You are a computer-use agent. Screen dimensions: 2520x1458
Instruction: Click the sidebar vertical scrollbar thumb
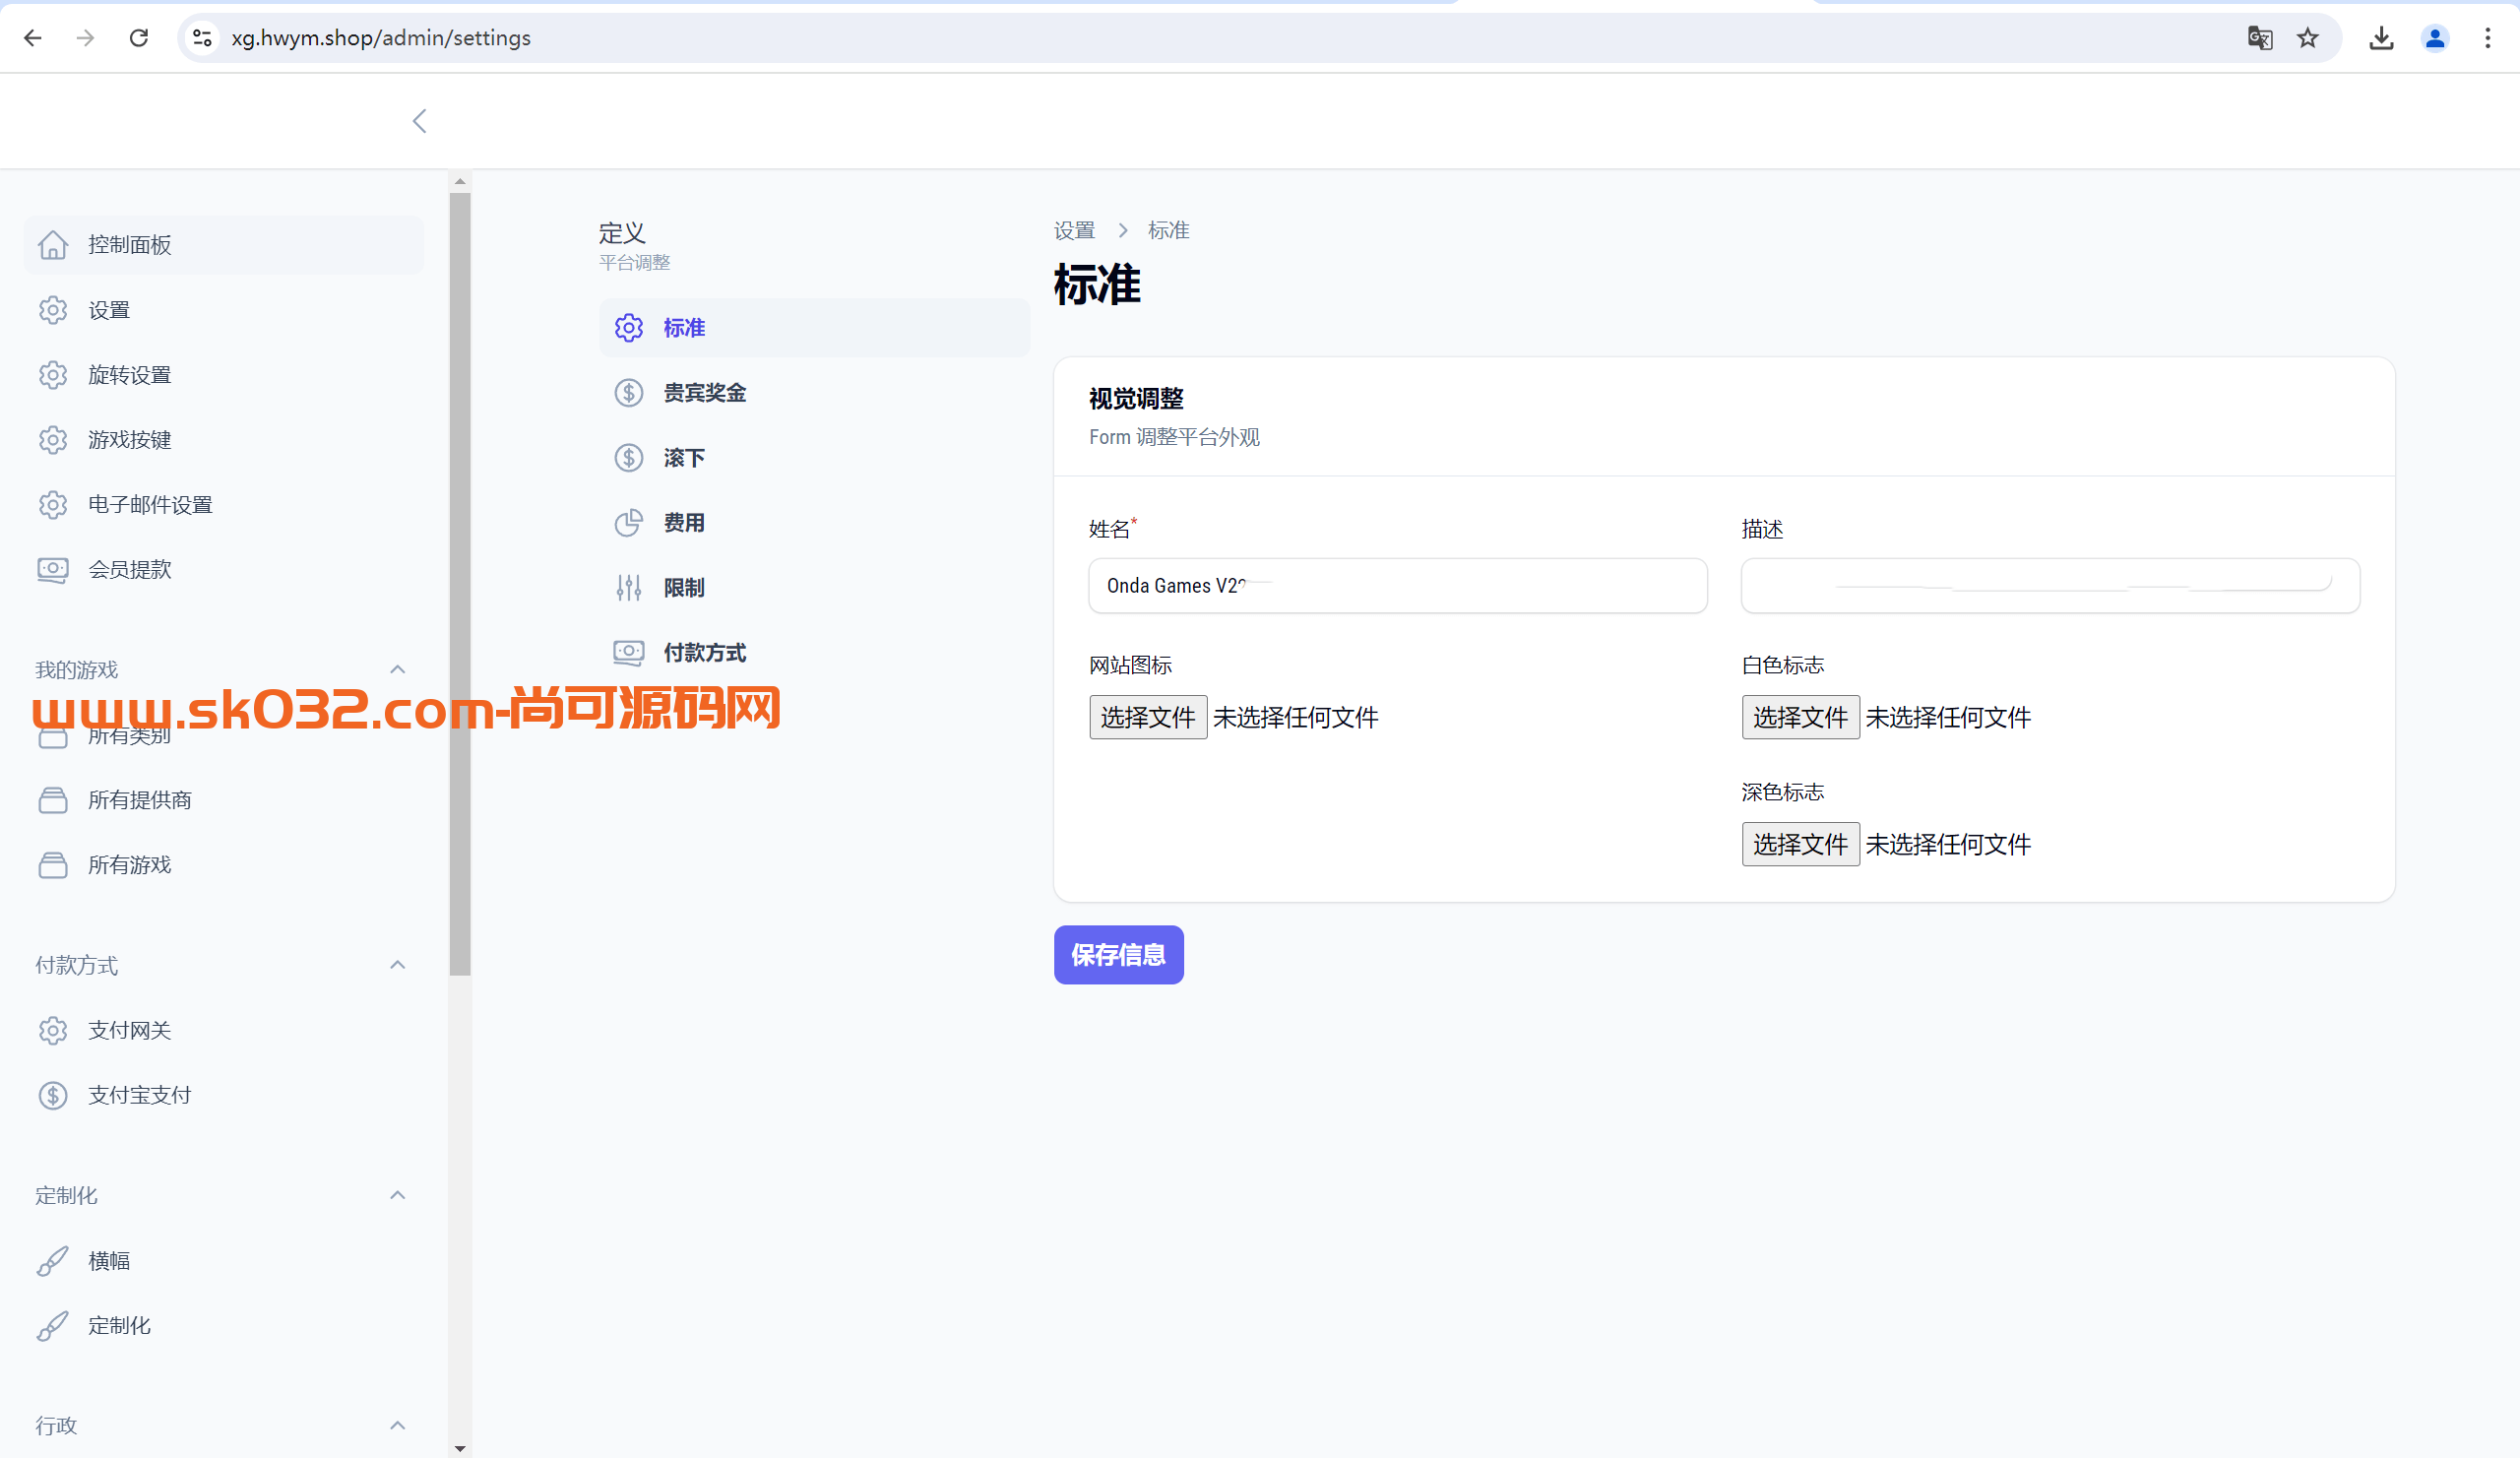[460, 585]
